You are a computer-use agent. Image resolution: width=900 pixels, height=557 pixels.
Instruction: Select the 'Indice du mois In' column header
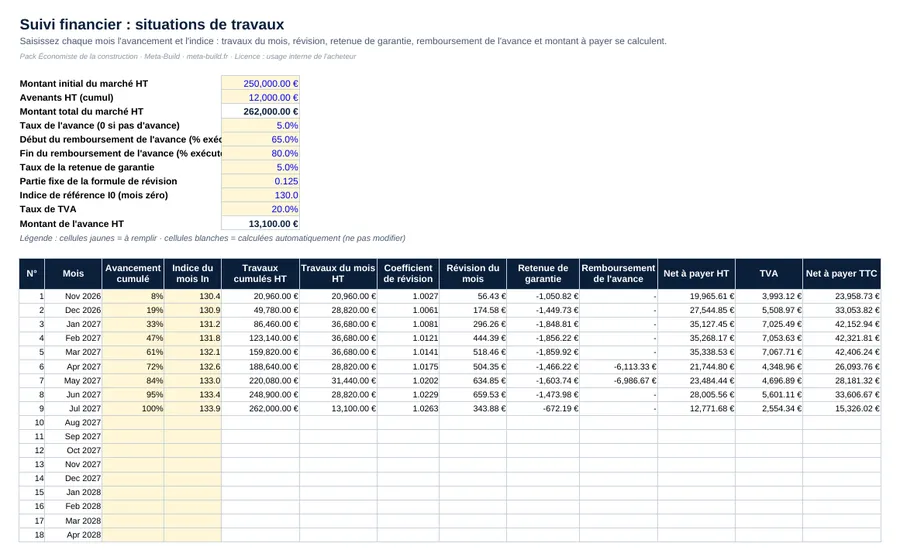(x=192, y=273)
